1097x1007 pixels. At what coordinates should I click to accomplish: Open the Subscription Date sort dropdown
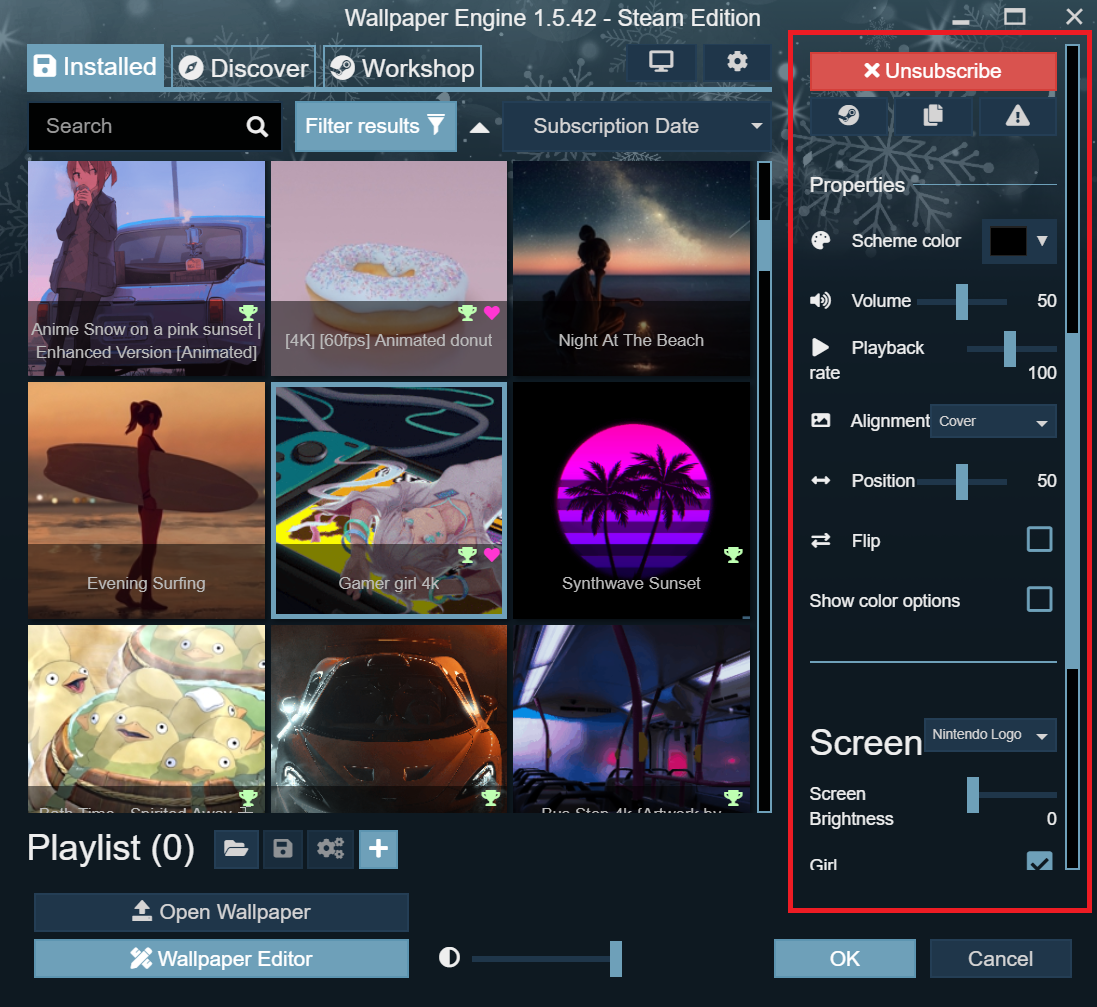[x=636, y=127]
